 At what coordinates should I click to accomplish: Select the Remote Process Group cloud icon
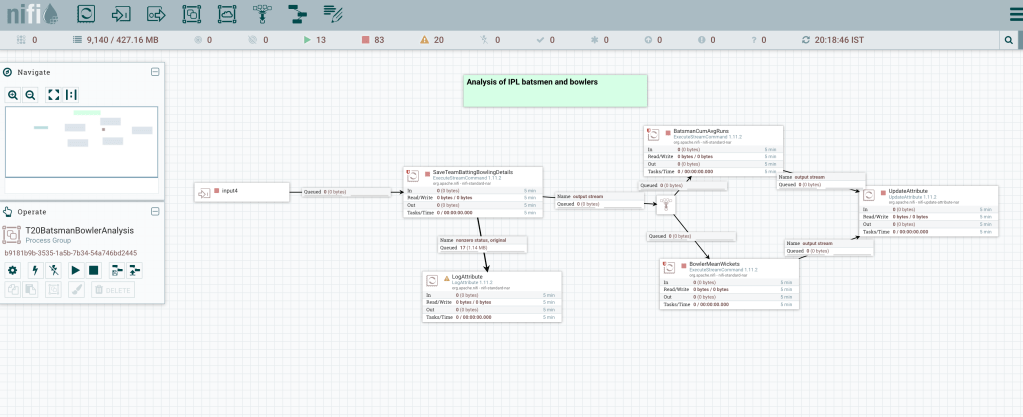pyautogui.click(x=227, y=14)
